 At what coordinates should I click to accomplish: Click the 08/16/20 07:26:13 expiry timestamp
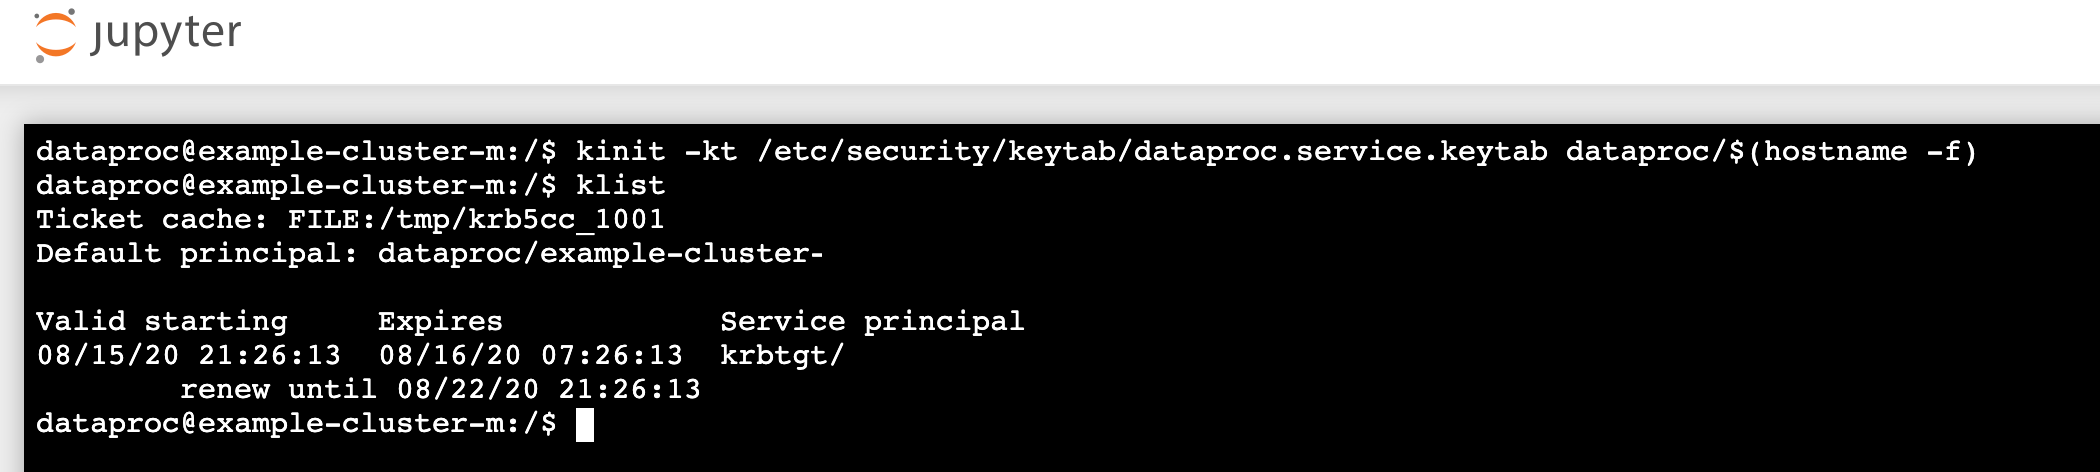530,356
